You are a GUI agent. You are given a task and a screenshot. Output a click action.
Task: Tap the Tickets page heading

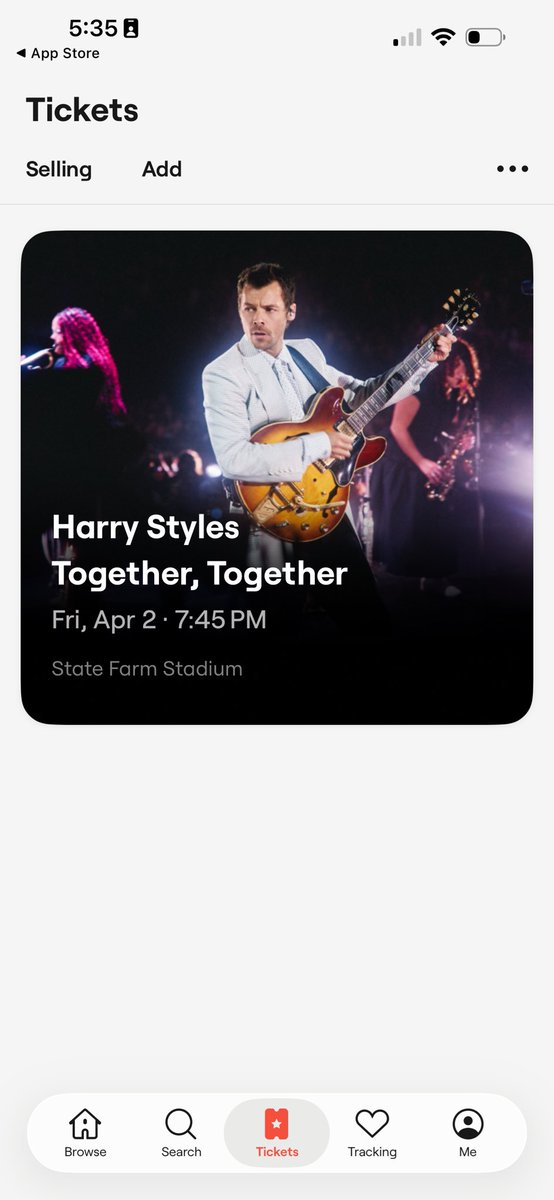pos(82,110)
